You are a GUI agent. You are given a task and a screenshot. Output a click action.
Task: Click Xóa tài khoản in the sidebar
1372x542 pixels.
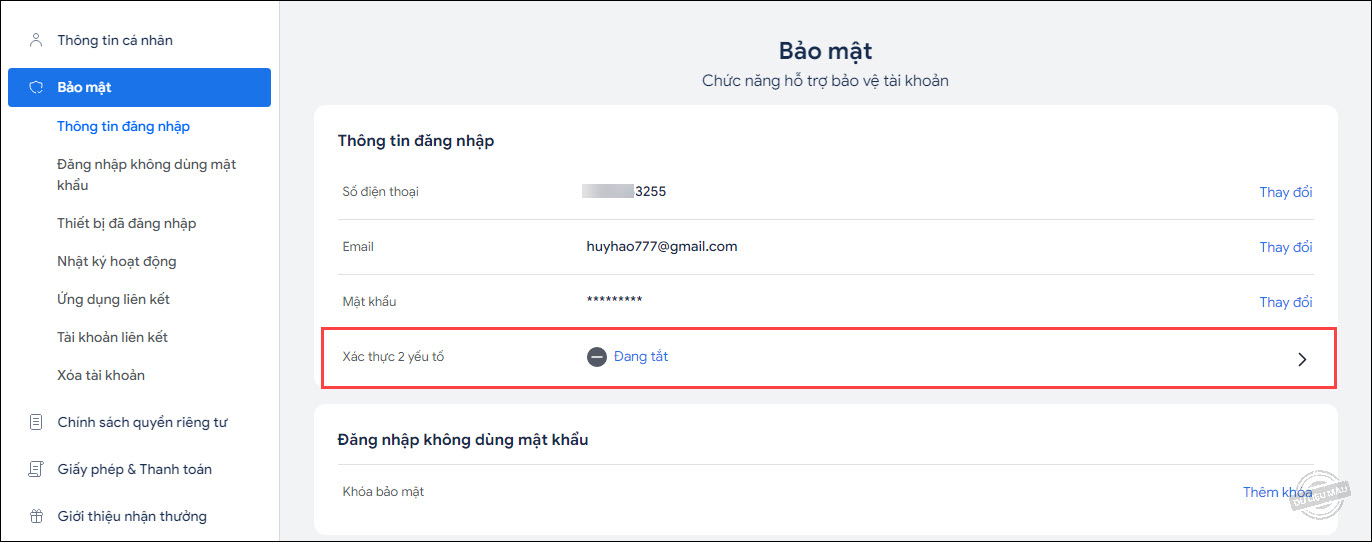pos(101,375)
